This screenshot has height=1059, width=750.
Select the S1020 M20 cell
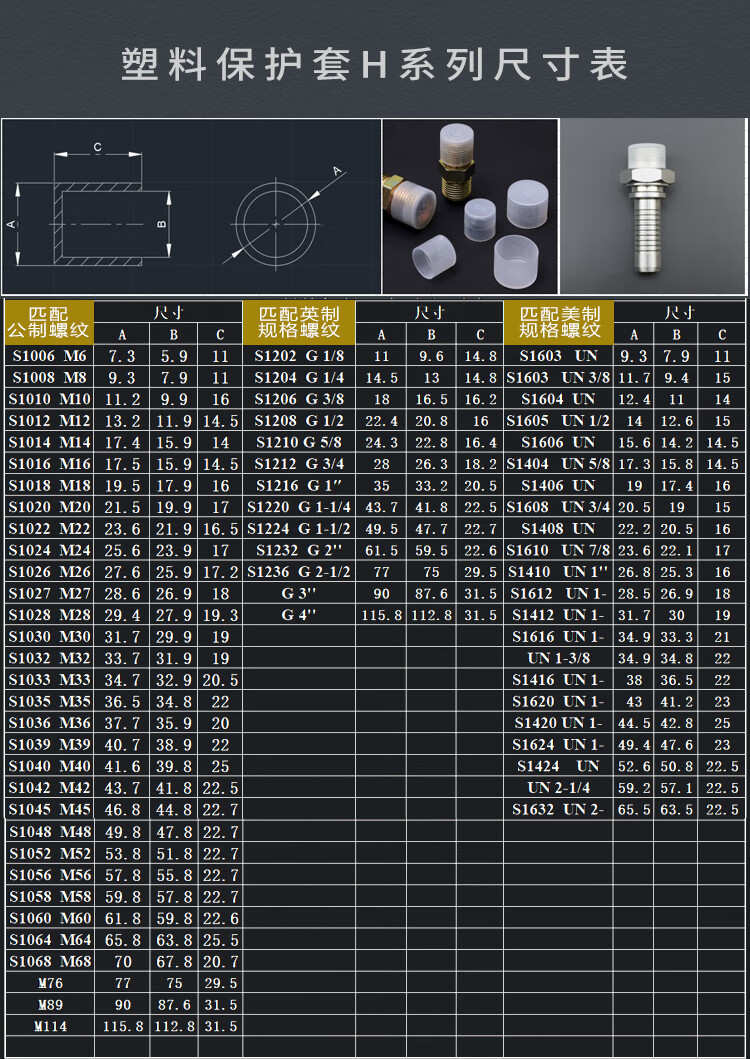click(x=49, y=507)
